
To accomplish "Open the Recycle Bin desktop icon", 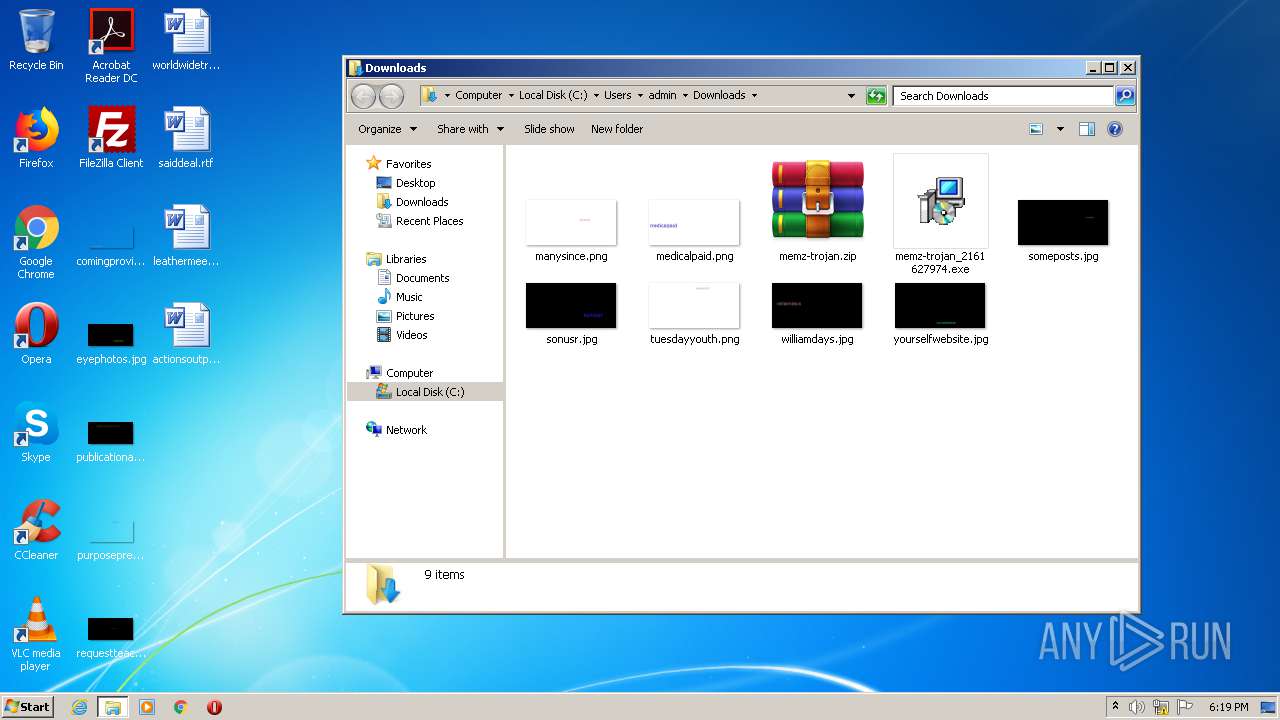I will point(36,40).
